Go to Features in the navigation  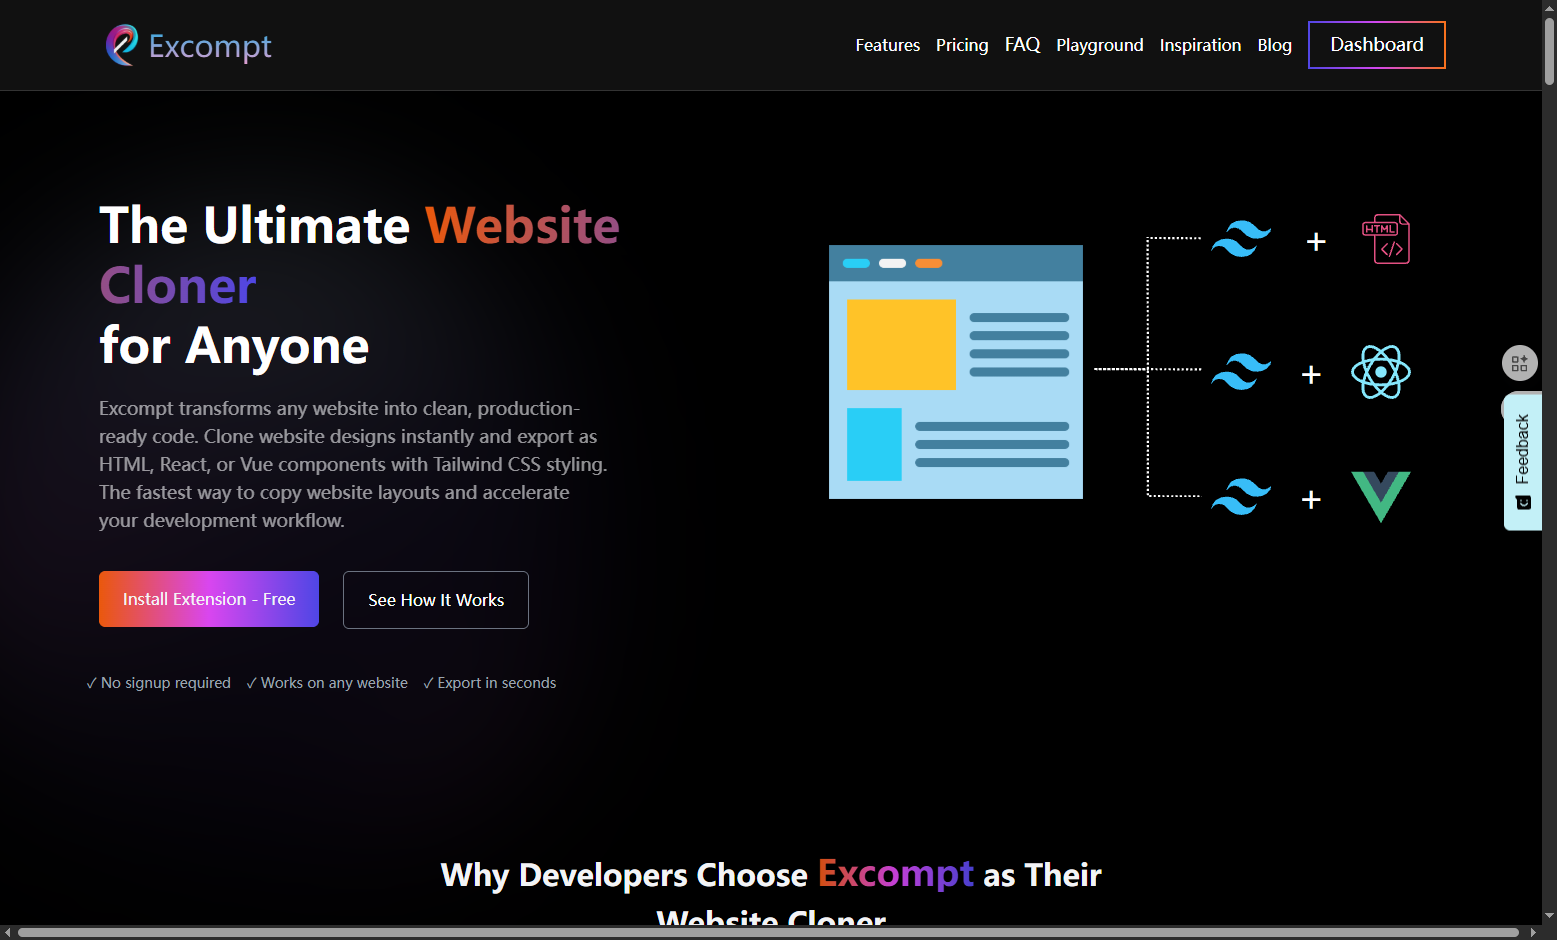887,45
